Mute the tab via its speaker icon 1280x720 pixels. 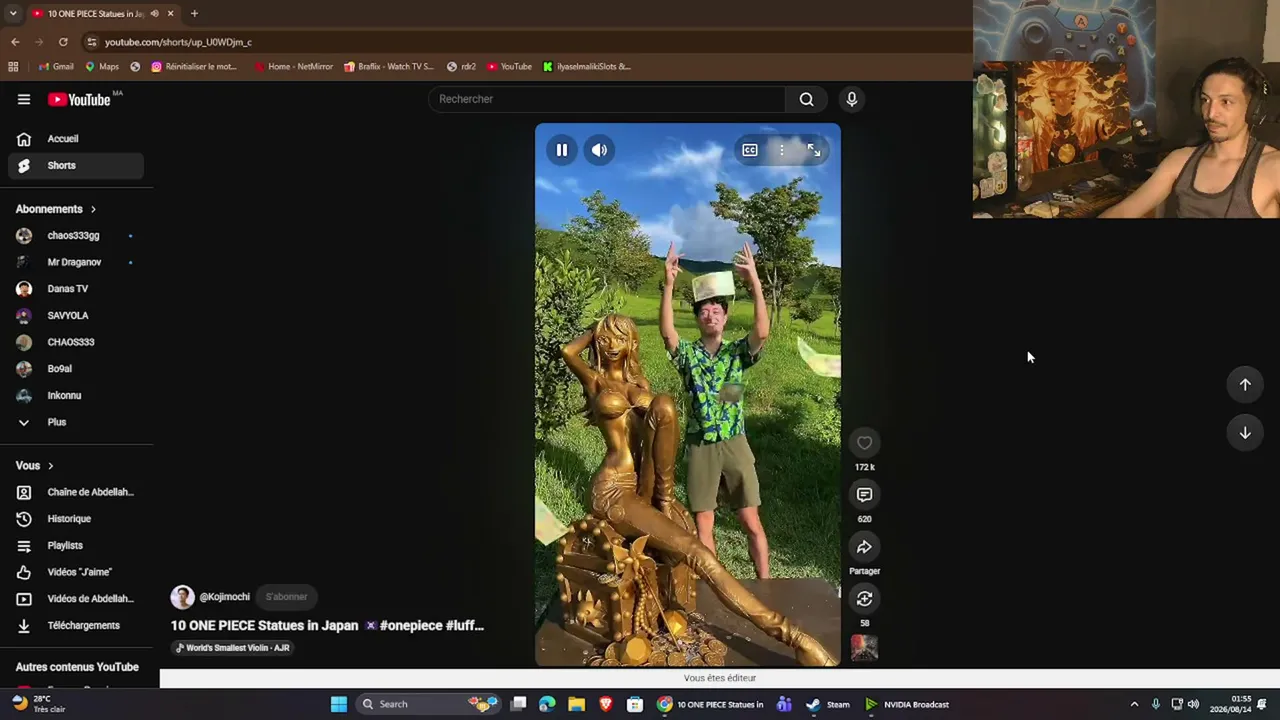tap(154, 13)
